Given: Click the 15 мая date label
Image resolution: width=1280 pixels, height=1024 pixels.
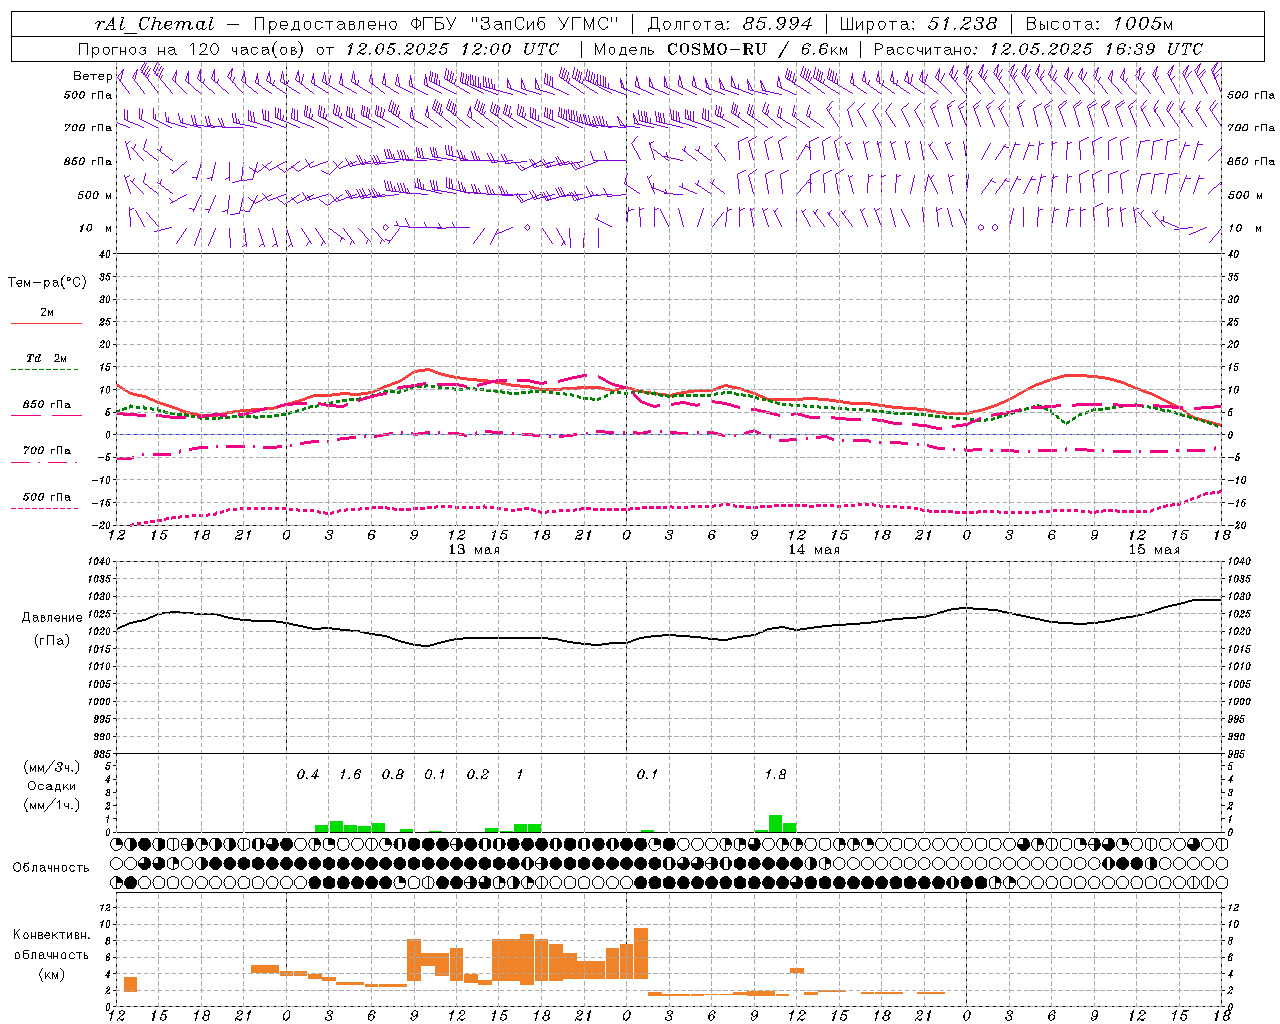Looking at the screenshot, I should (1154, 550).
